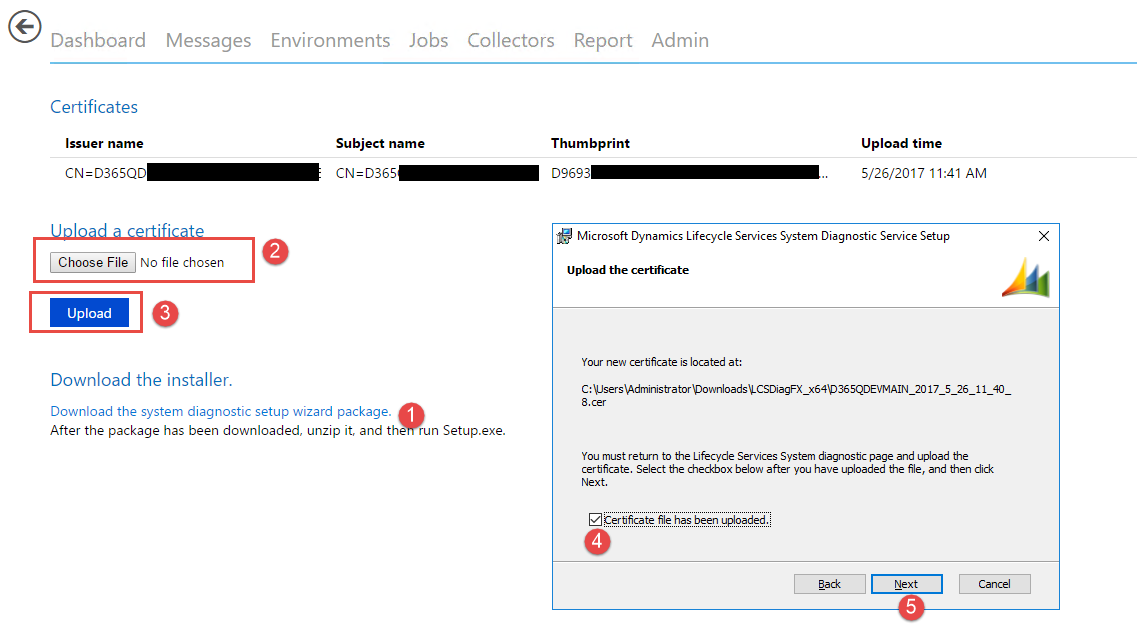This screenshot has width=1137, height=627.
Task: Click the certificate path text in the wizard
Action: click(796, 396)
